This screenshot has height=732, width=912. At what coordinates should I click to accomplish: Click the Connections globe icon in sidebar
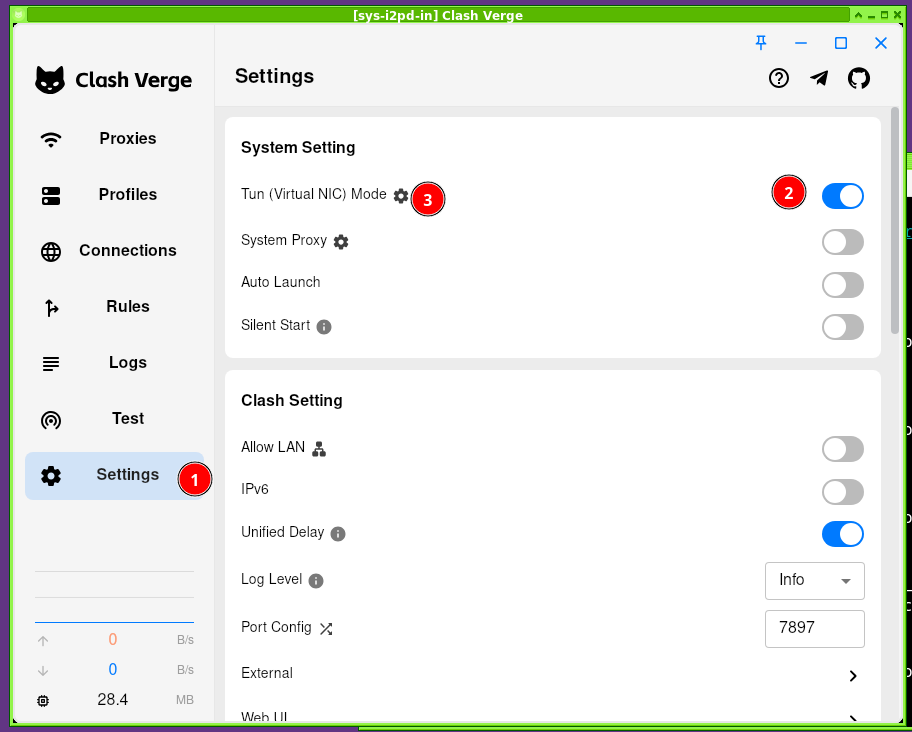(51, 252)
